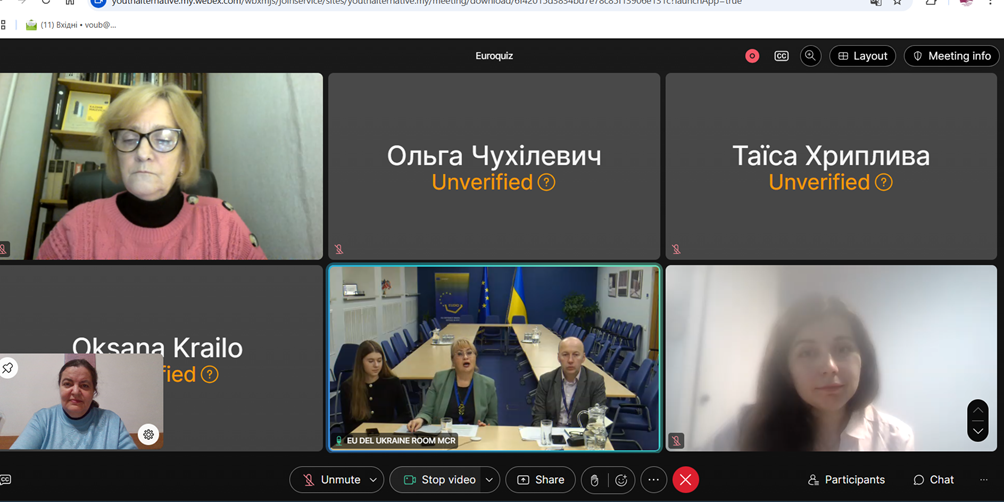
Task: Bookmark this page with star icon
Action: click(x=897, y=2)
